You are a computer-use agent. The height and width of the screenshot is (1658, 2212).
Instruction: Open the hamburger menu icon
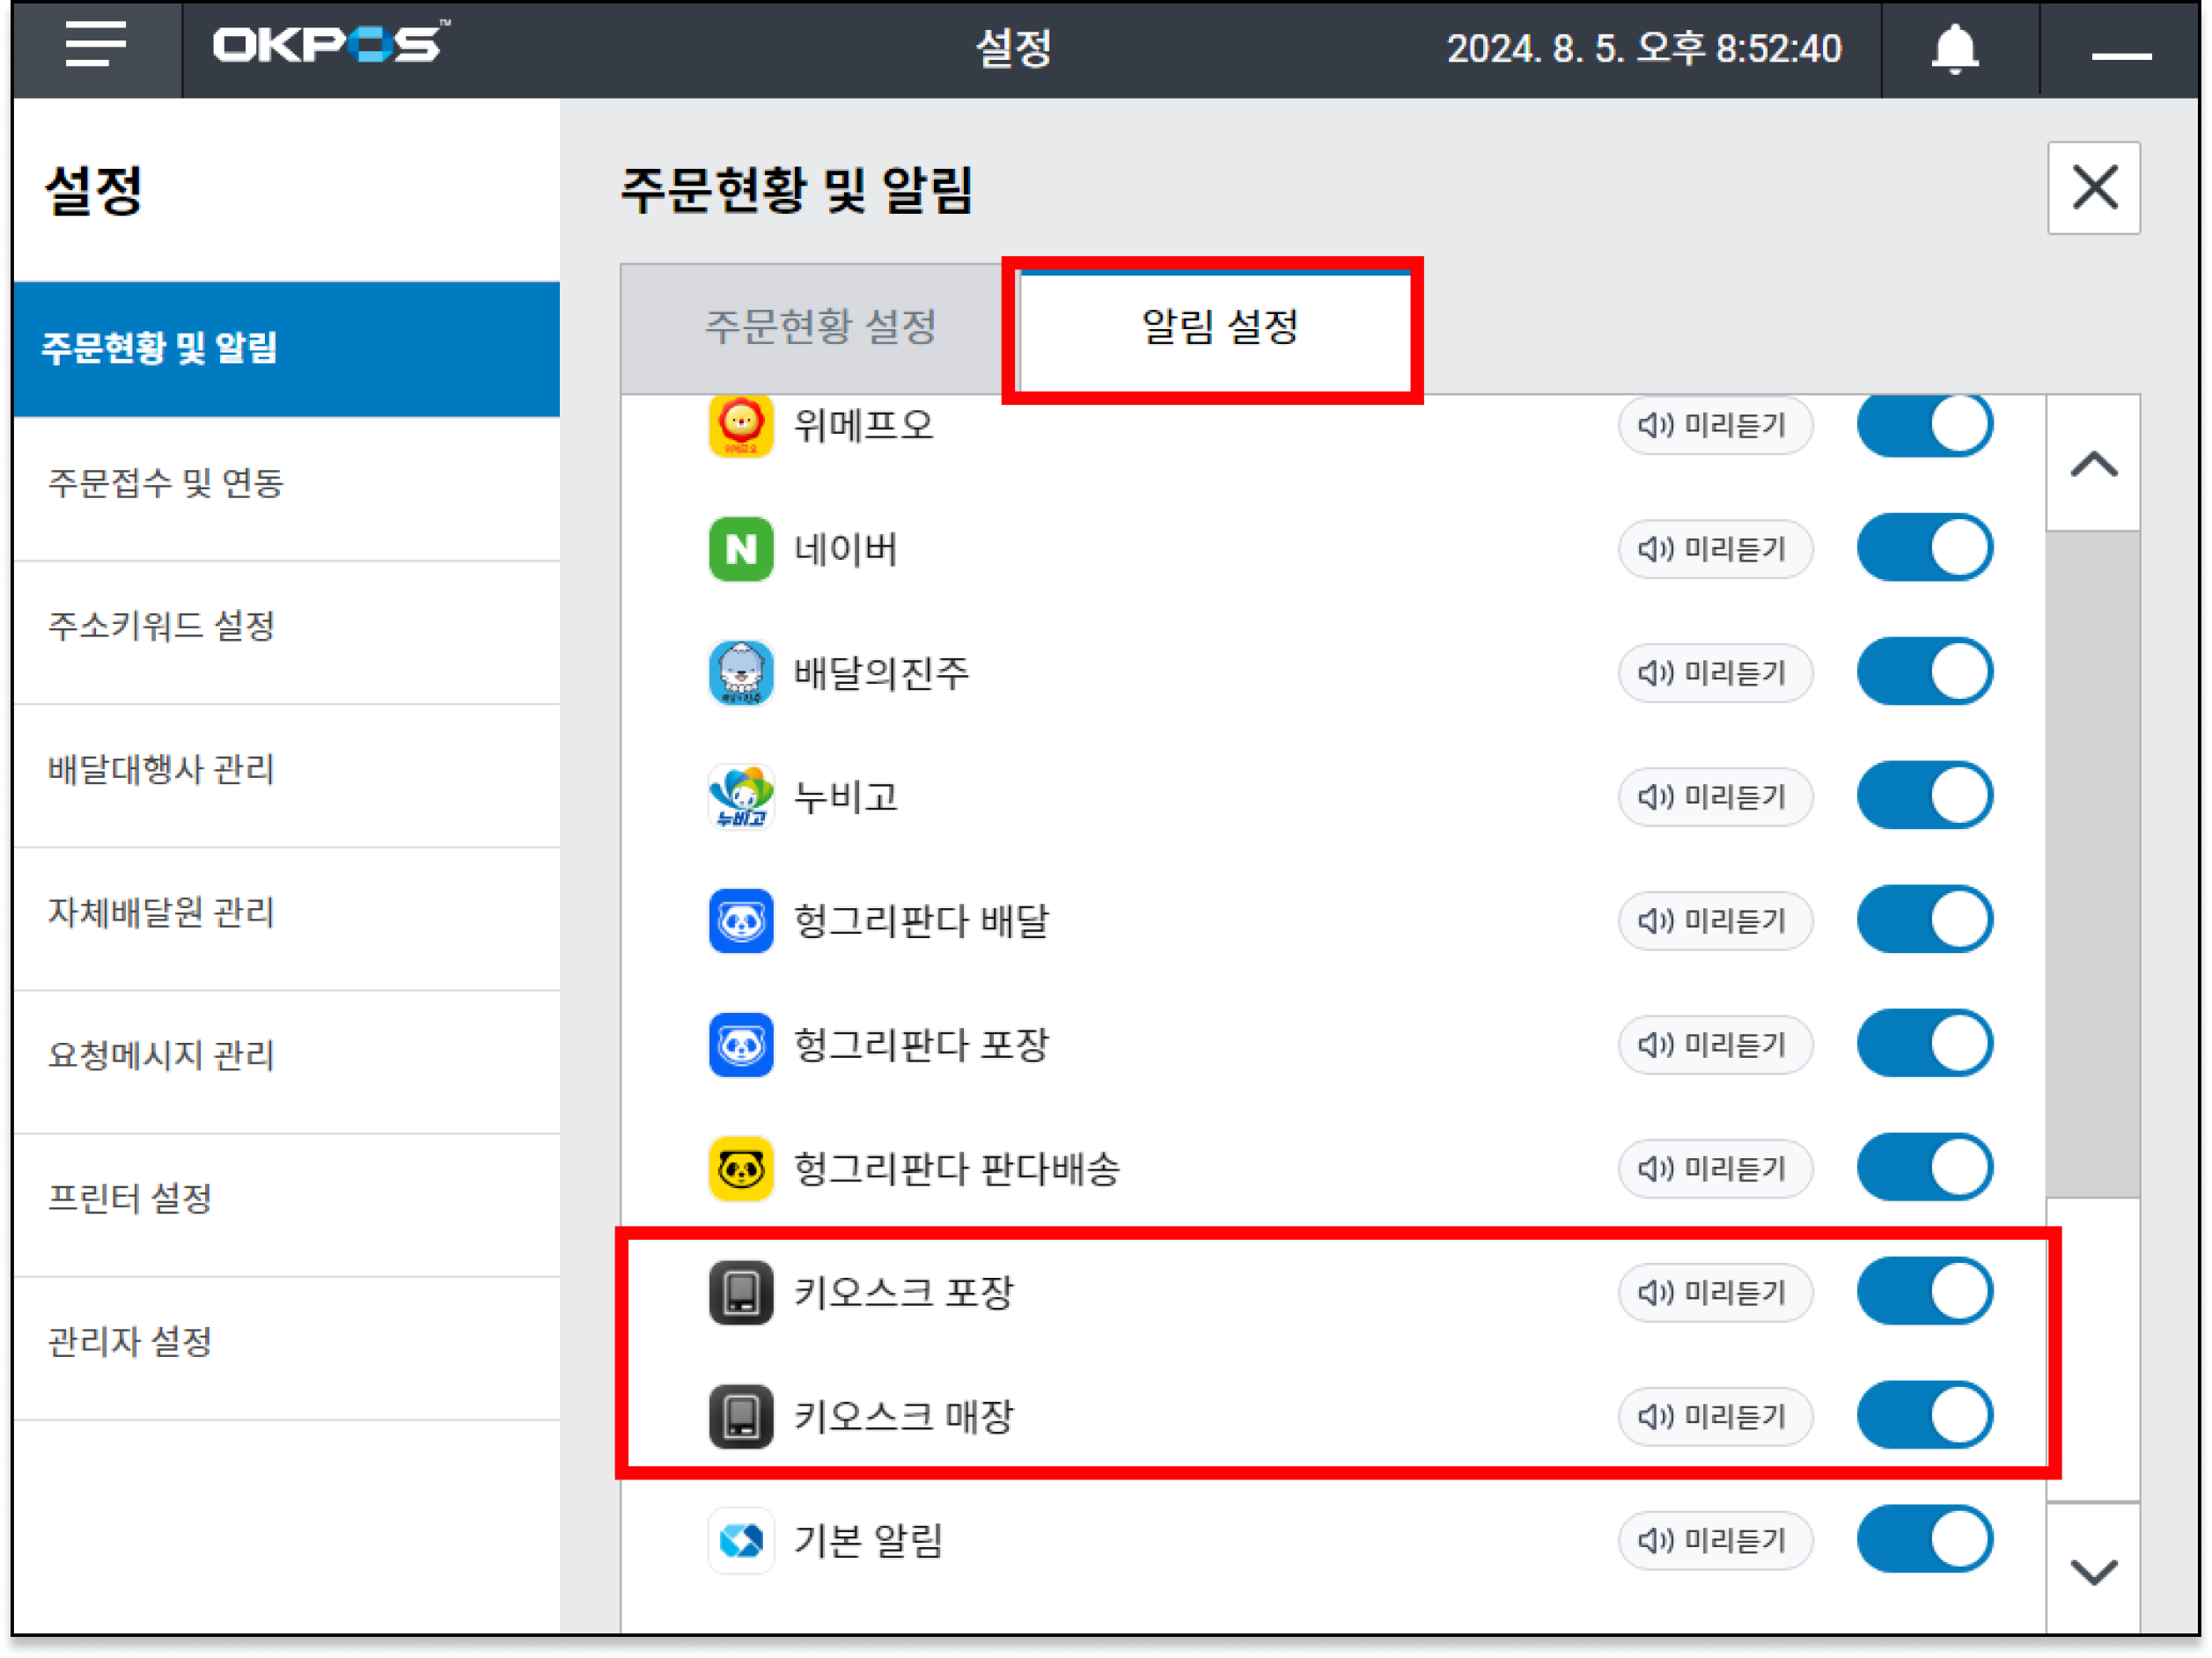tap(95, 45)
